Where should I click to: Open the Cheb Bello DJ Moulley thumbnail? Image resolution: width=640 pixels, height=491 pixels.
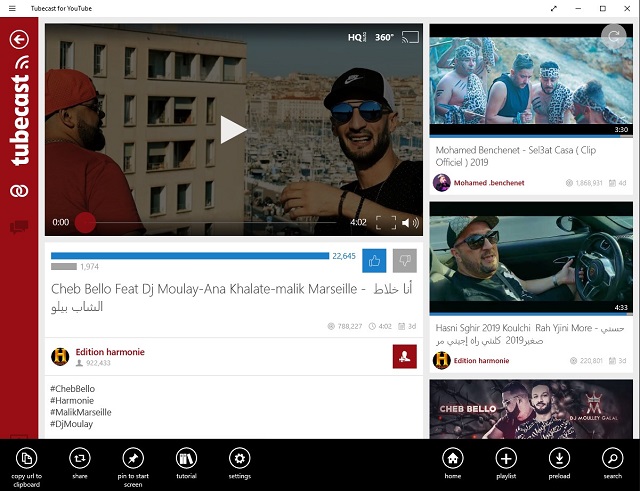tap(531, 409)
